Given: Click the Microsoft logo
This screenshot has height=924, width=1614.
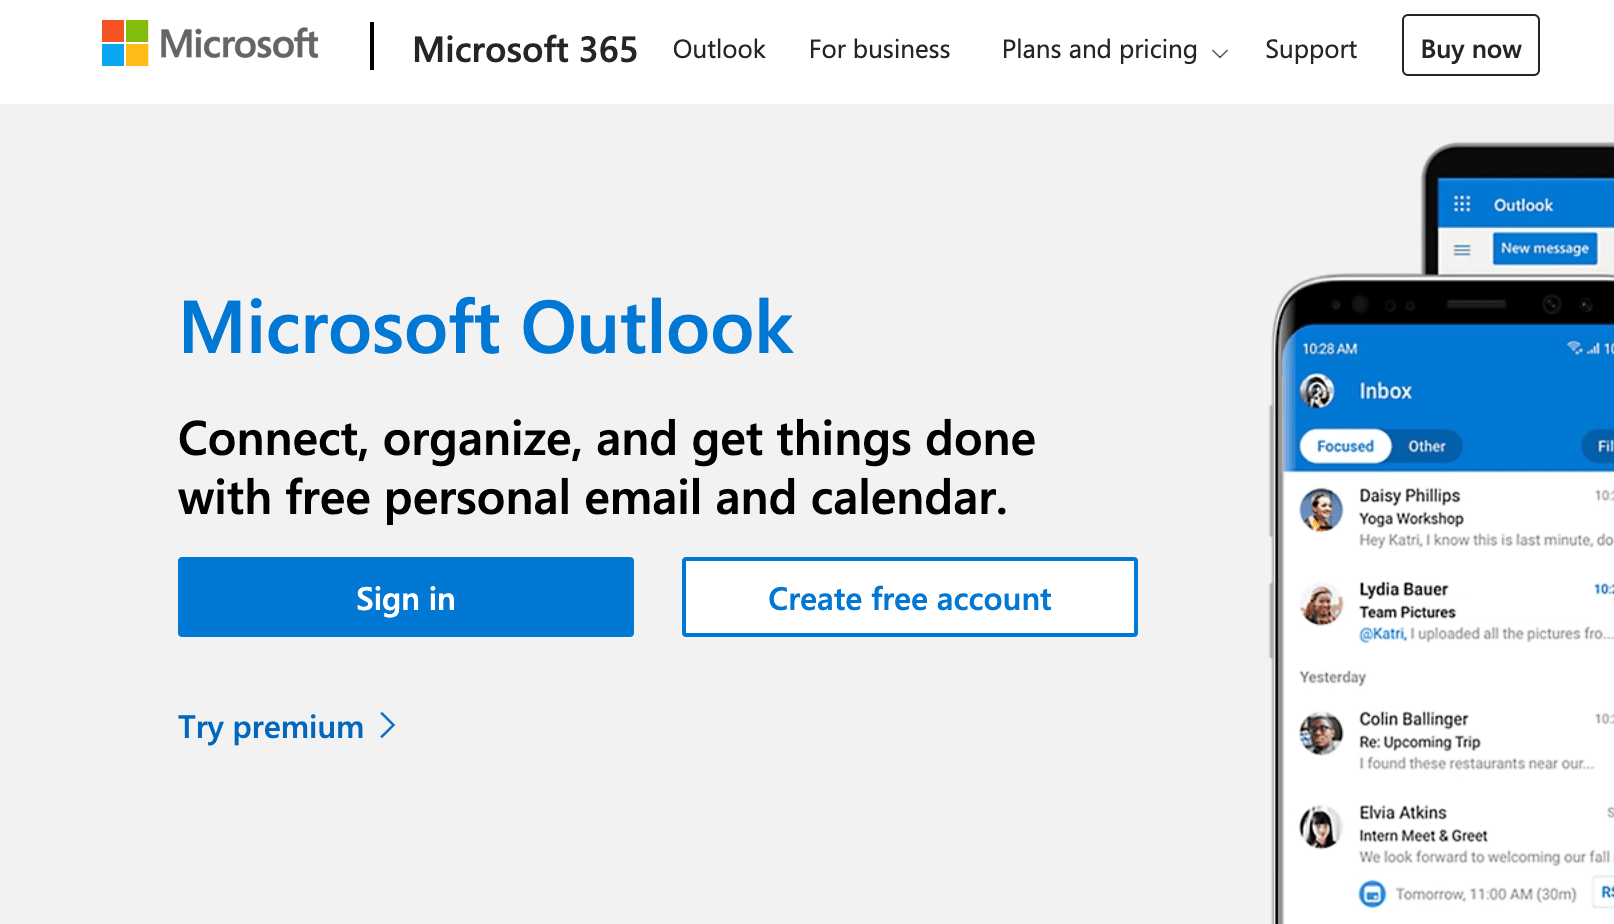Looking at the screenshot, I should click(210, 44).
